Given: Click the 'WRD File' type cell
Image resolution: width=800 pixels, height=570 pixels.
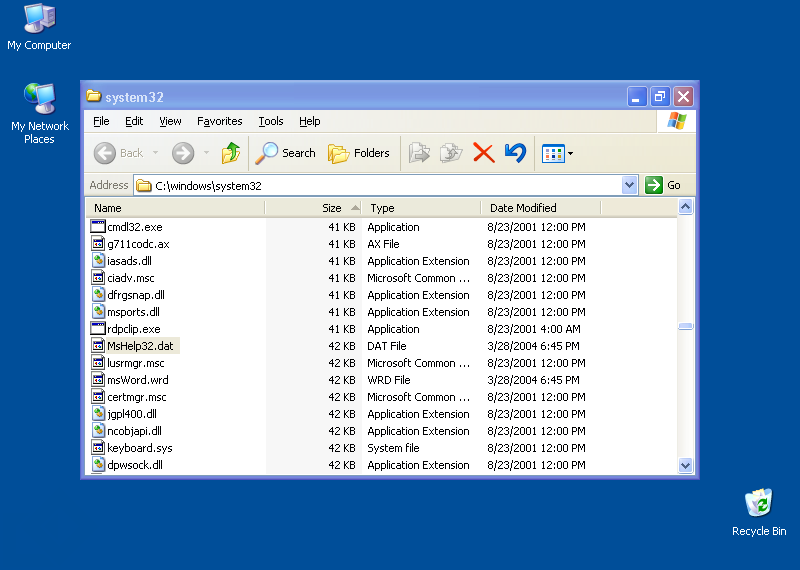Looking at the screenshot, I should [x=389, y=380].
